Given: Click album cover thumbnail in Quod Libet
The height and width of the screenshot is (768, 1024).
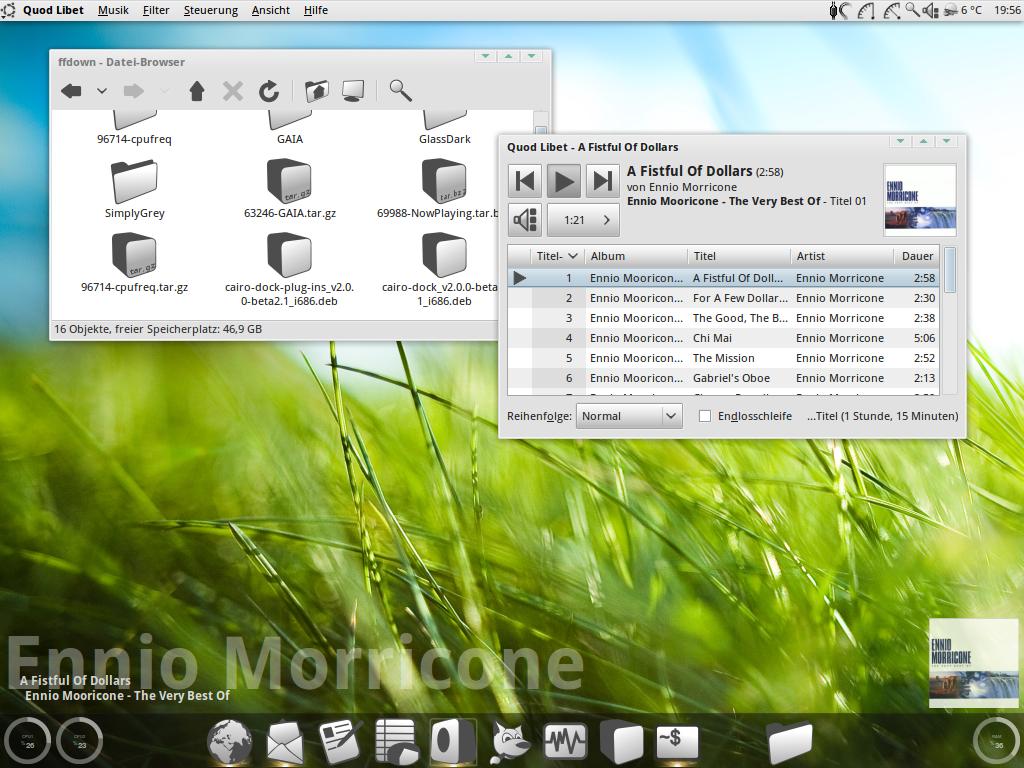Looking at the screenshot, I should (920, 200).
